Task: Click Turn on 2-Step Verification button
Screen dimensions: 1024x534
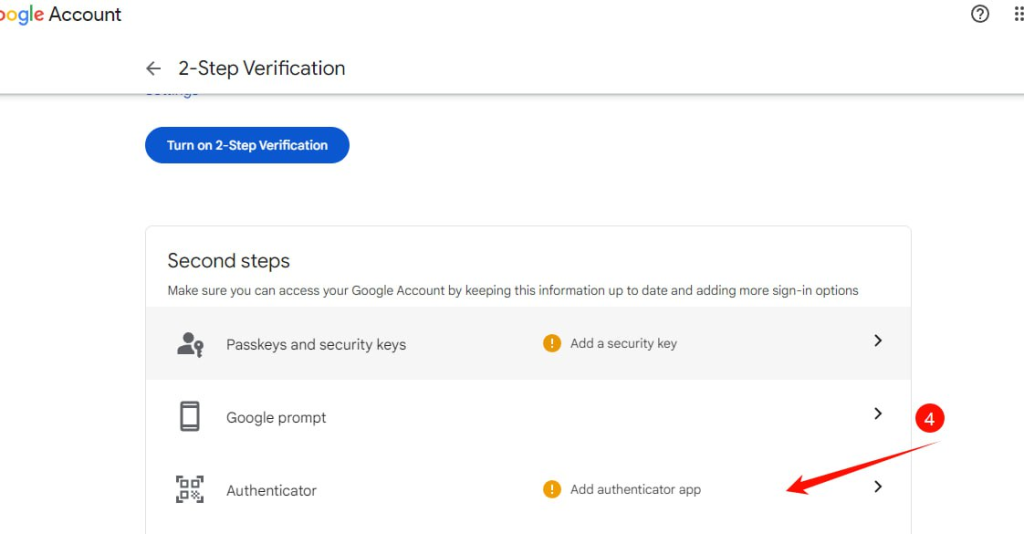Action: coord(247,145)
